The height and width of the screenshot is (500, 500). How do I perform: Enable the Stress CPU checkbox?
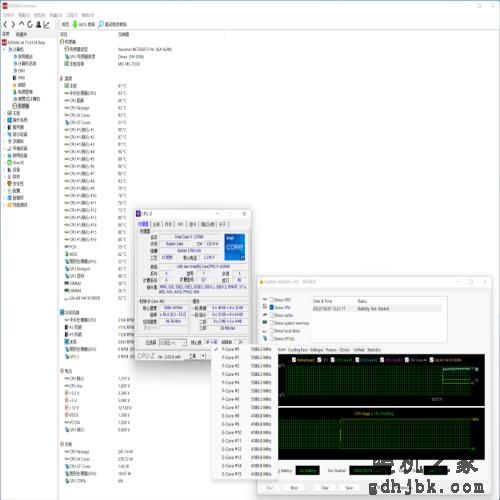[272, 300]
